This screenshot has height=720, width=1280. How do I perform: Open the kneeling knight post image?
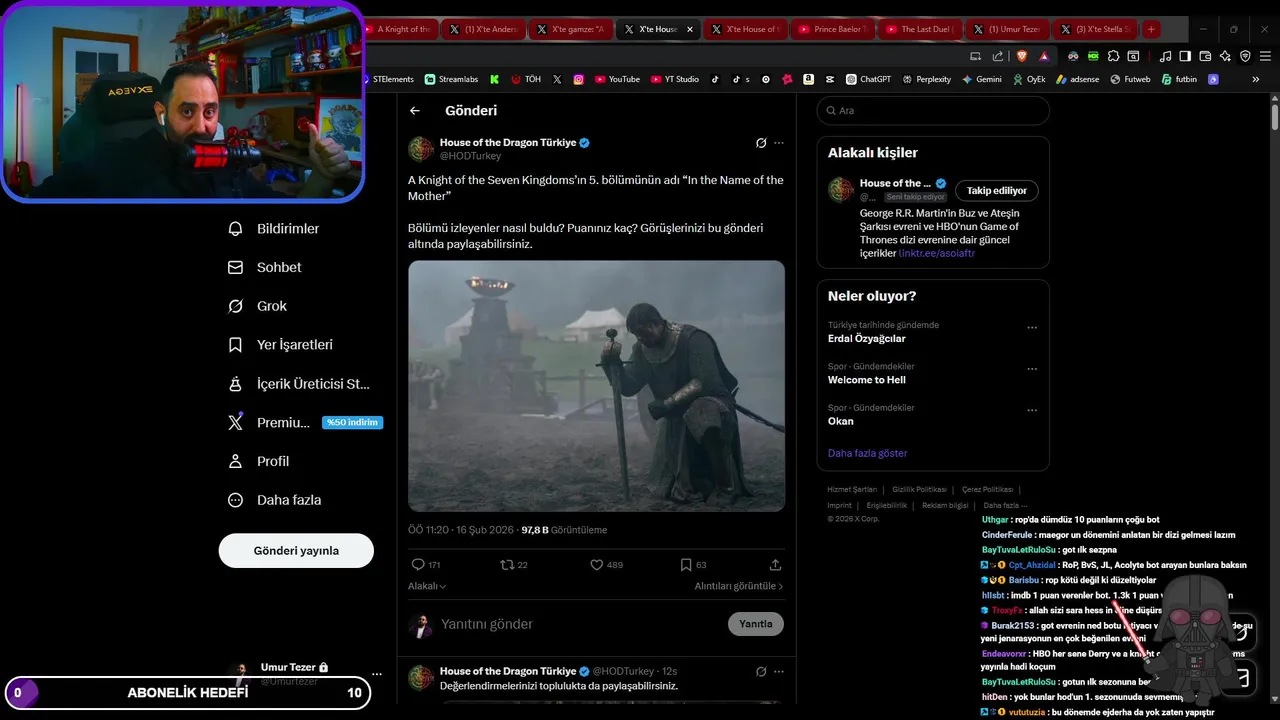coord(596,386)
